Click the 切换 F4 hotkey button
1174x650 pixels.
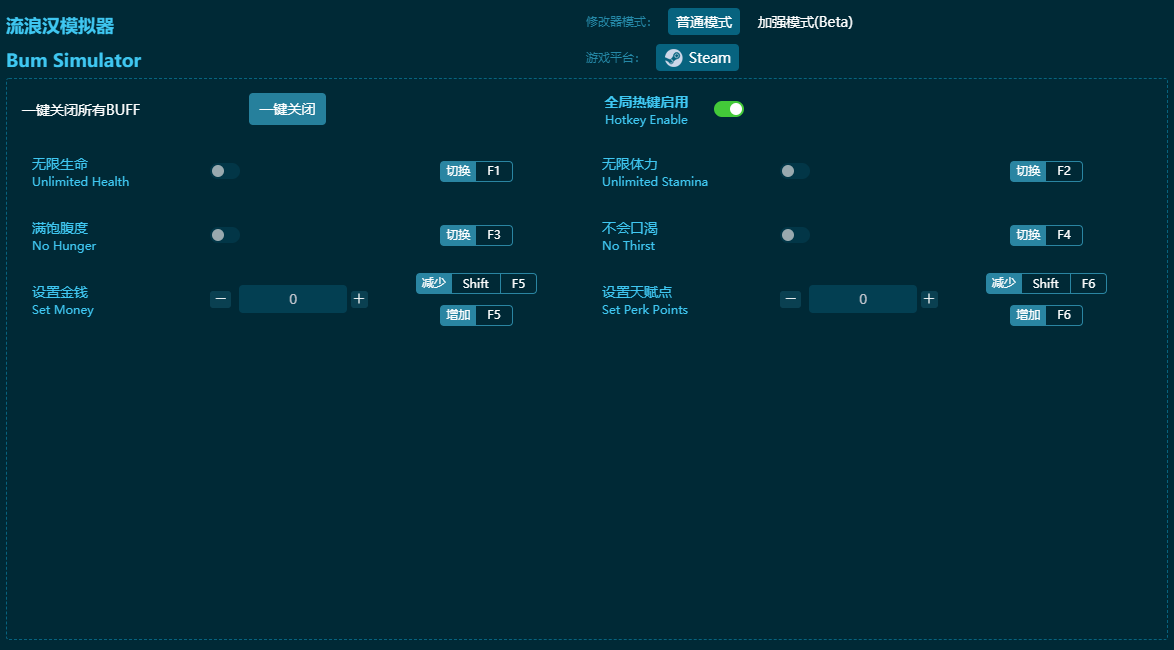click(1046, 235)
